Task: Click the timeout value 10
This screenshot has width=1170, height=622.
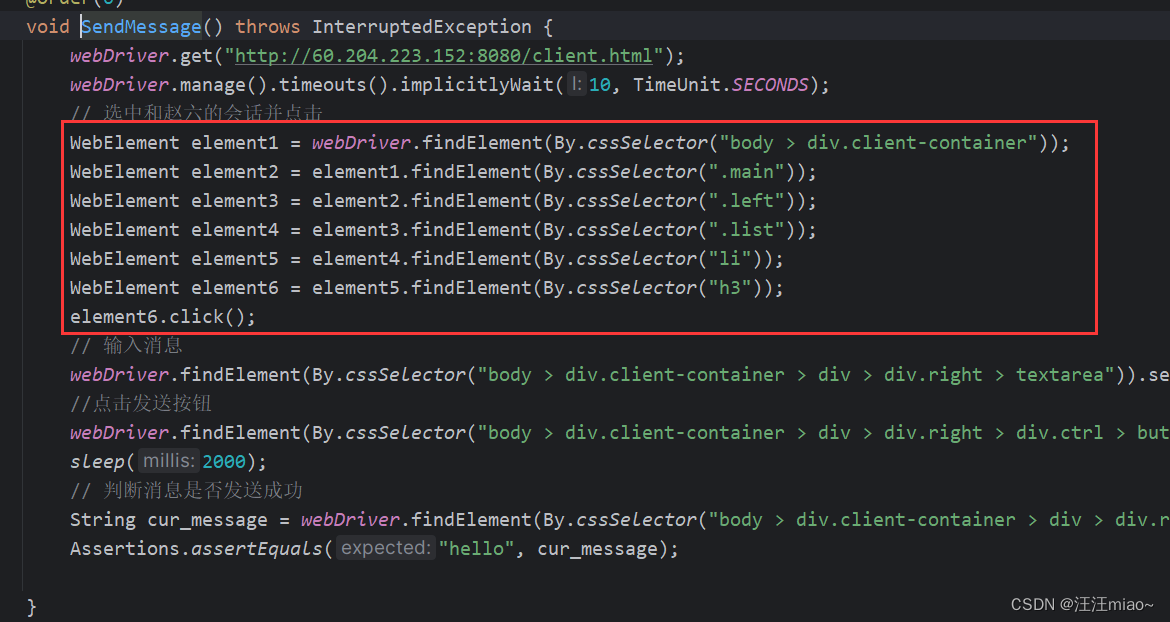Action: pos(599,85)
